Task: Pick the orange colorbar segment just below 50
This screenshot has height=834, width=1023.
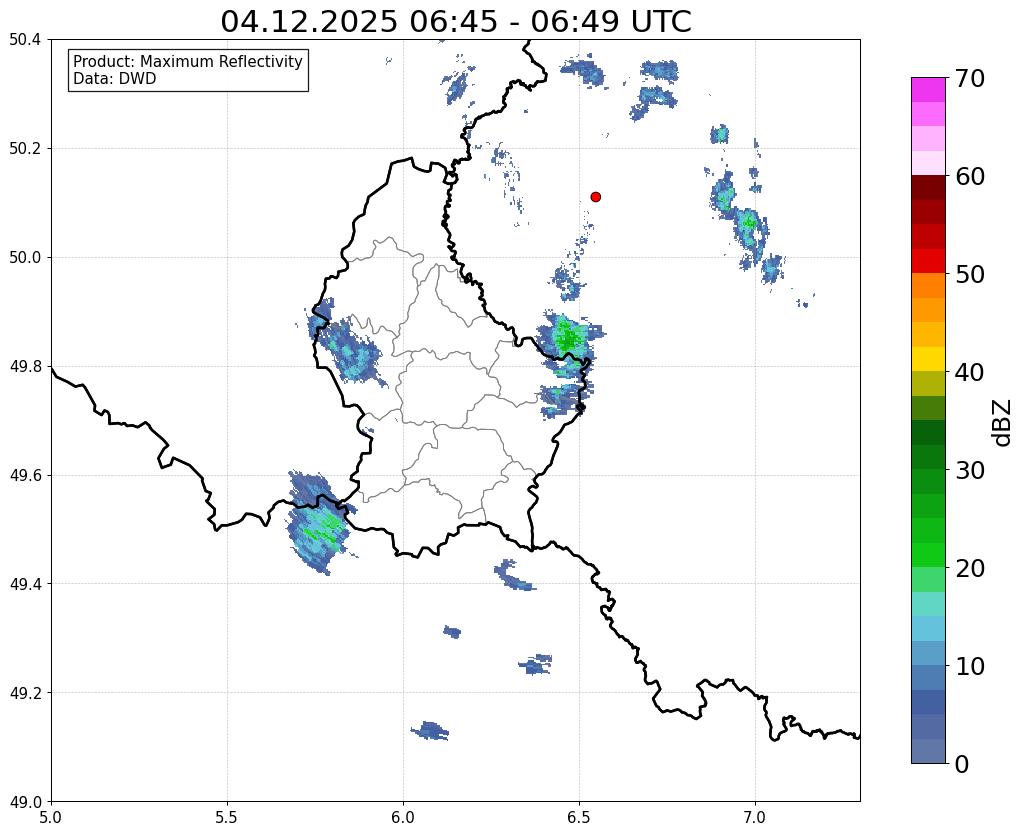Action: (x=928, y=286)
